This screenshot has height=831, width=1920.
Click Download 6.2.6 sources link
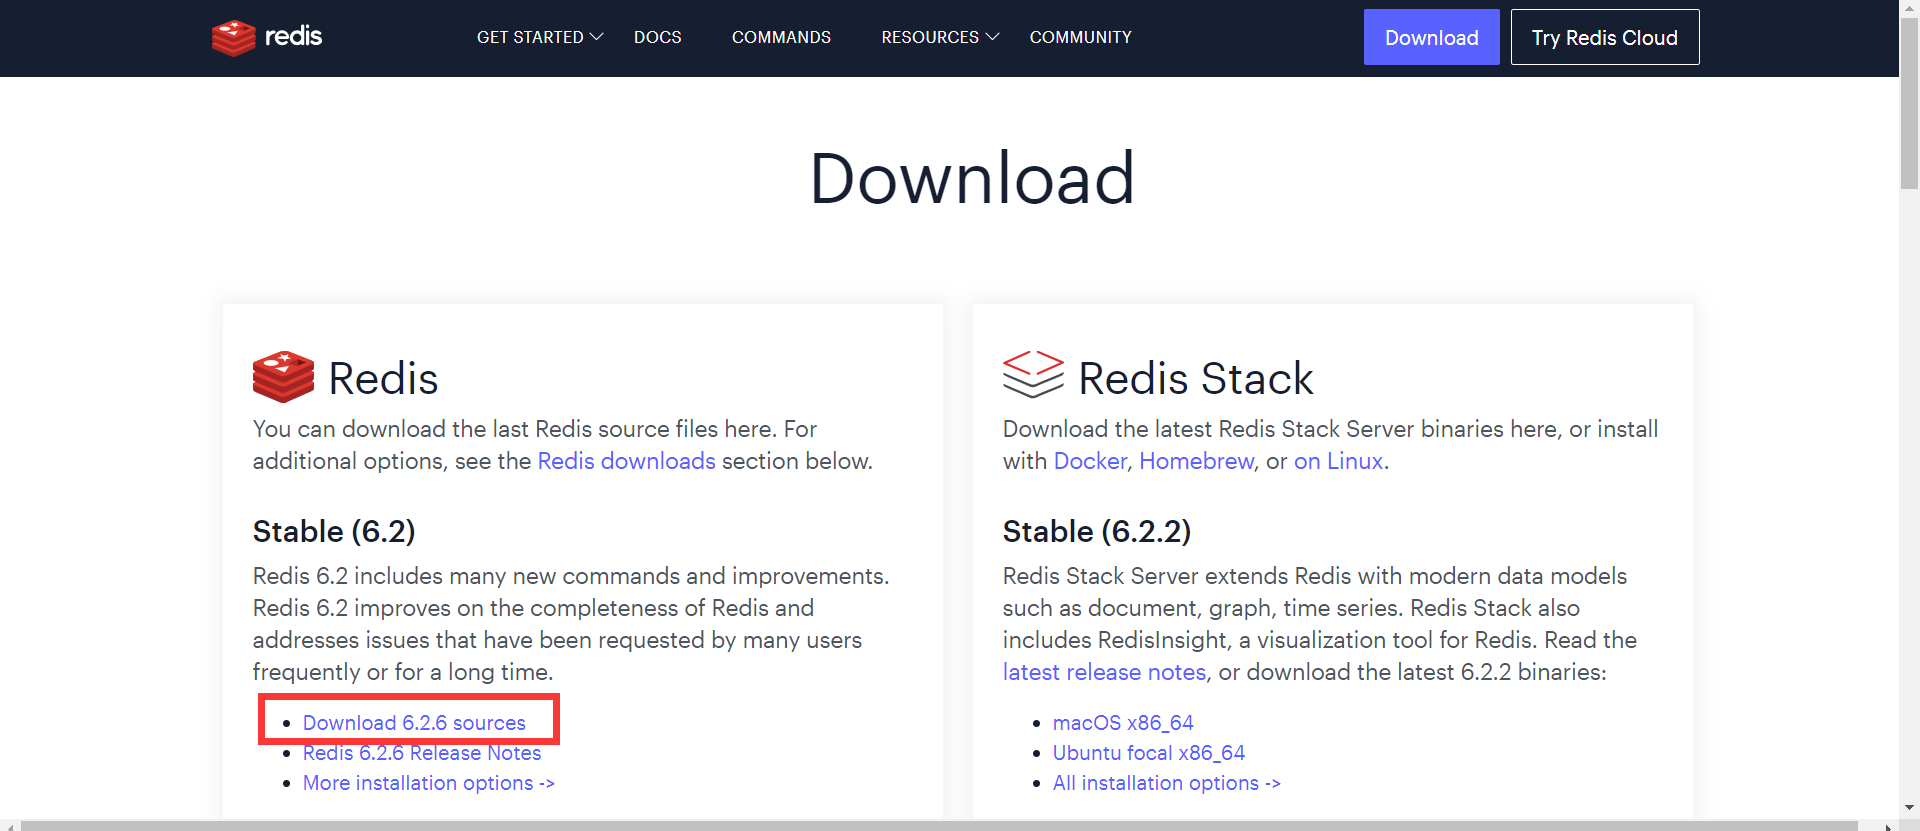(414, 723)
